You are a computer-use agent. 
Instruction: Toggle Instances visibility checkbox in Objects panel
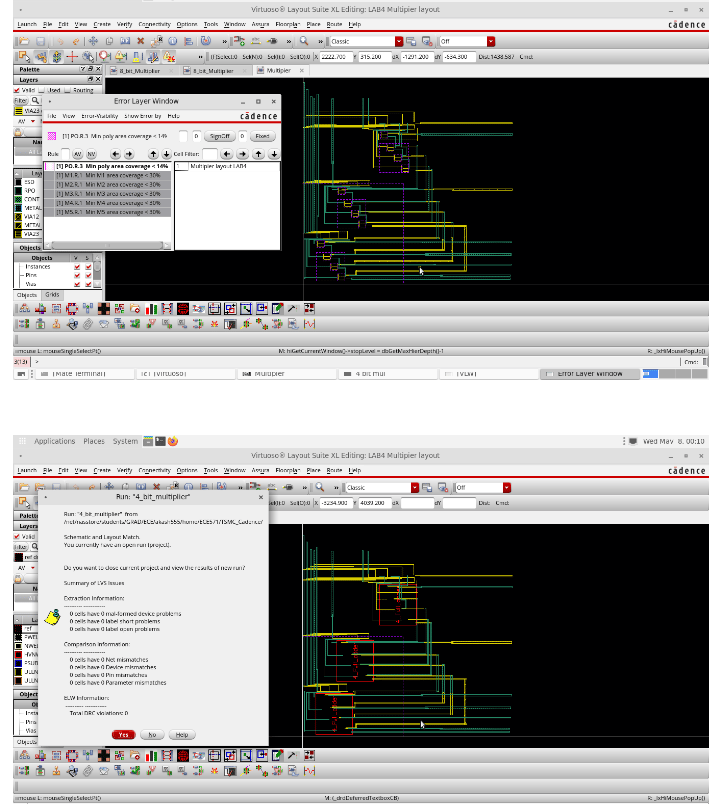pos(77,267)
